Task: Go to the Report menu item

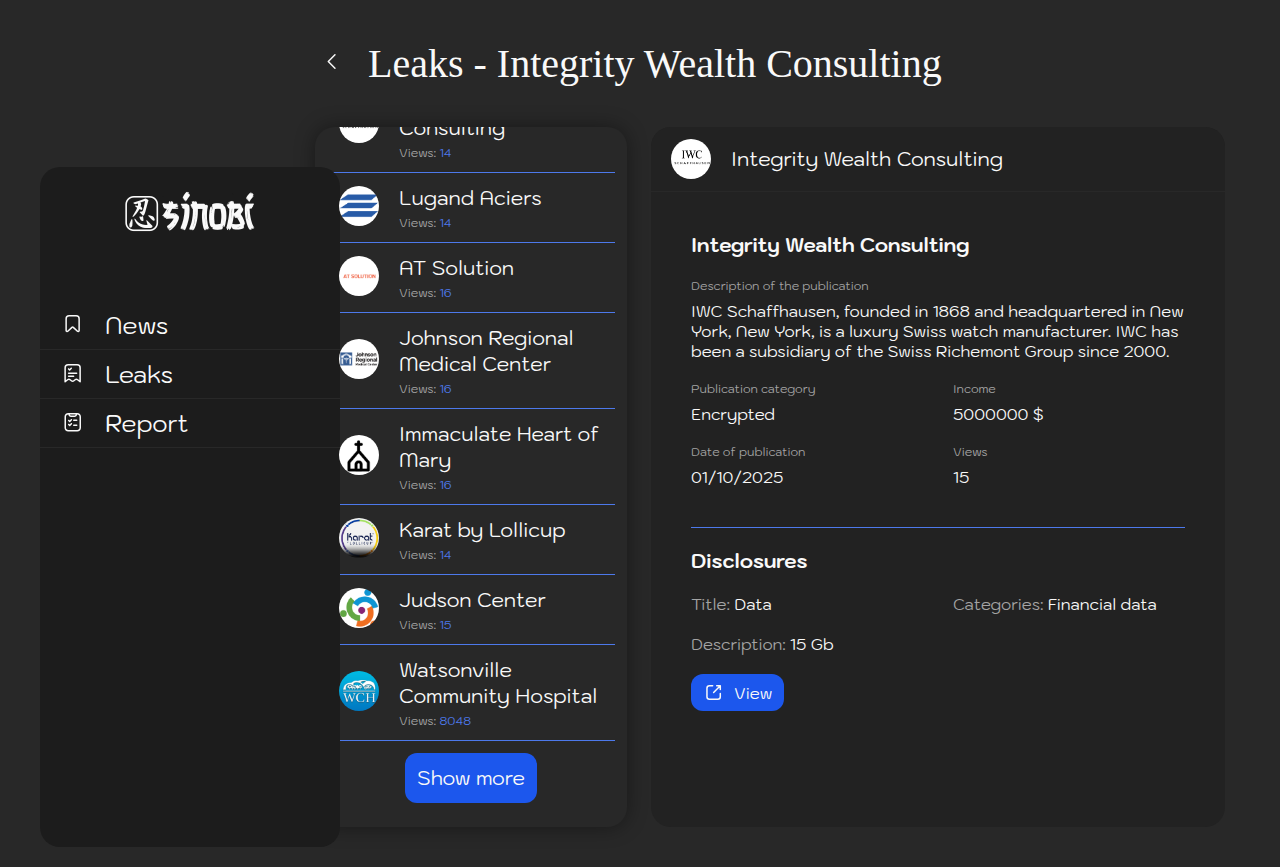Action: coord(146,424)
